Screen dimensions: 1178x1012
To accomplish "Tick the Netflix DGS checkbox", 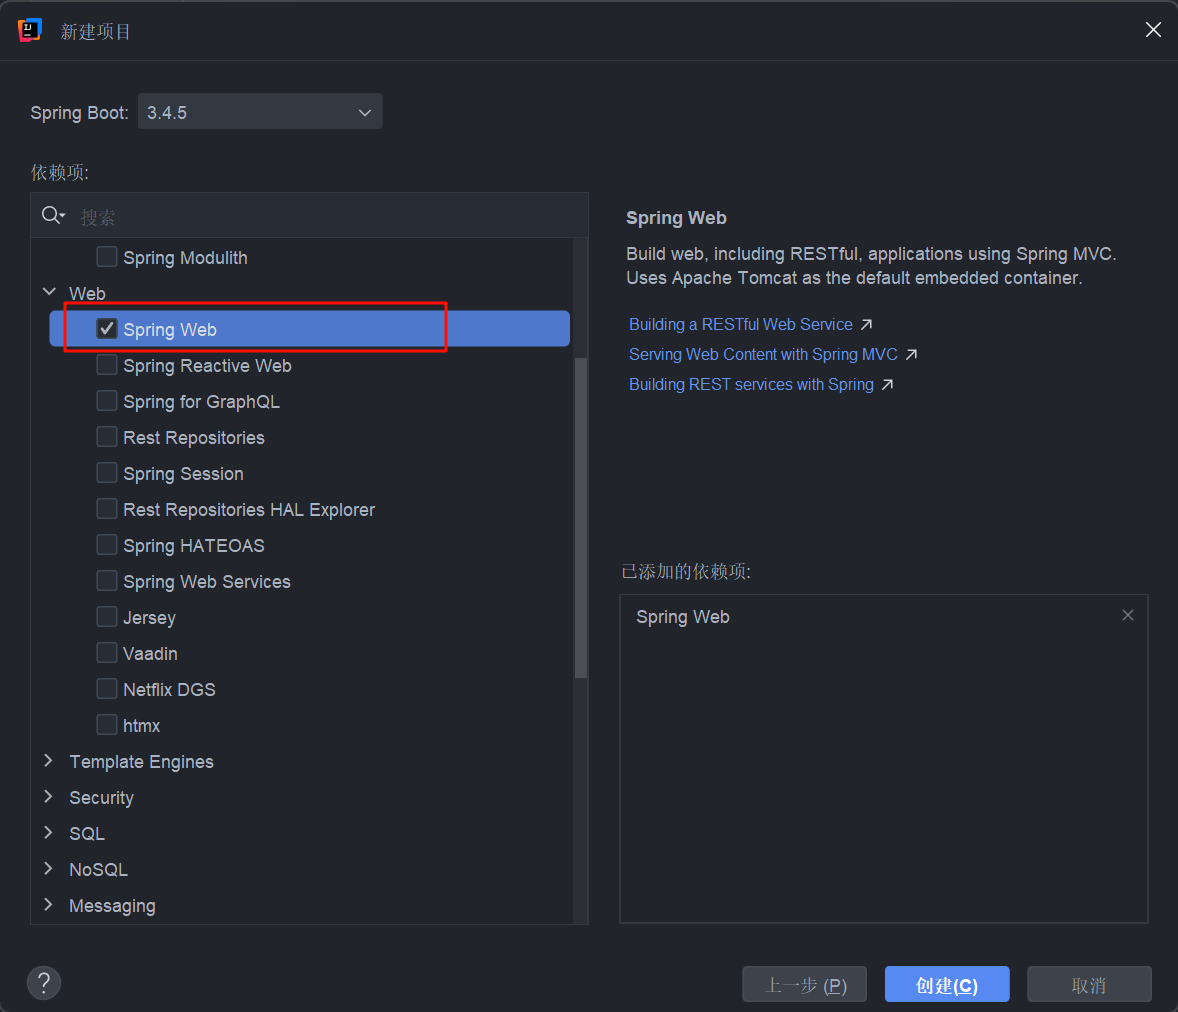I will [x=107, y=689].
